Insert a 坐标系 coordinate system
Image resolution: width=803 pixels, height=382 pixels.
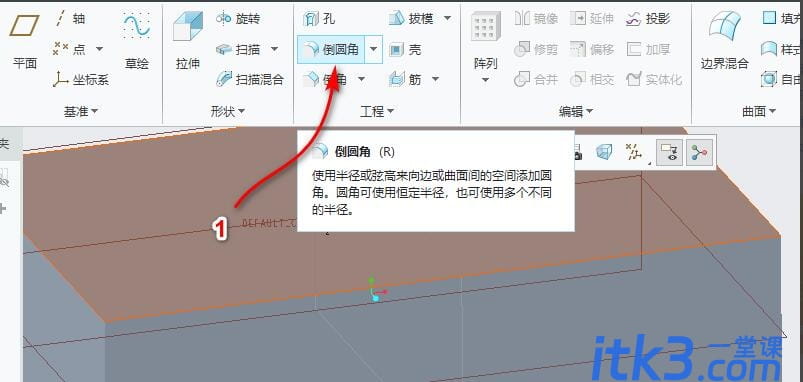81,80
